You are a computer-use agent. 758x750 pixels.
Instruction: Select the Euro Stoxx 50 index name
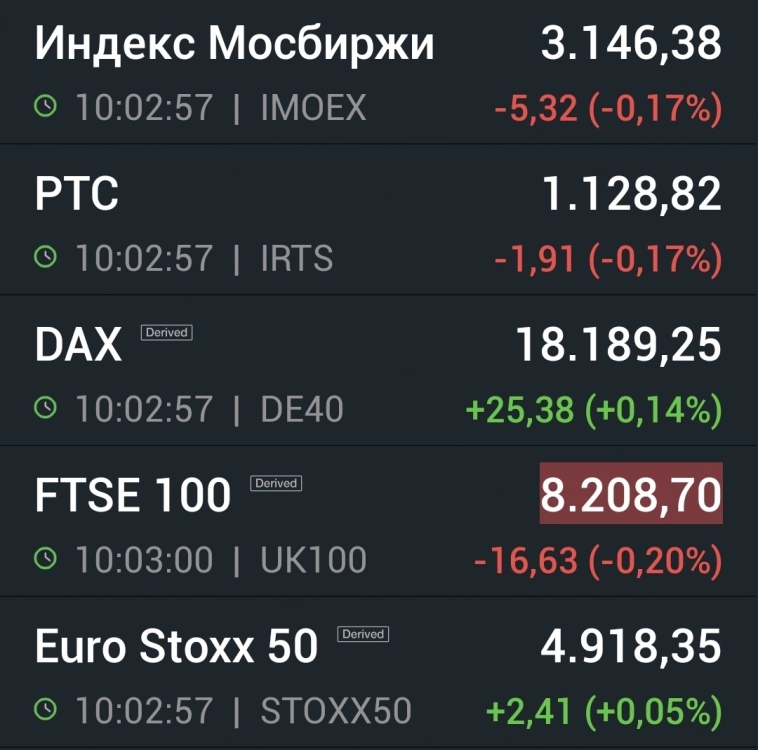[x=176, y=647]
